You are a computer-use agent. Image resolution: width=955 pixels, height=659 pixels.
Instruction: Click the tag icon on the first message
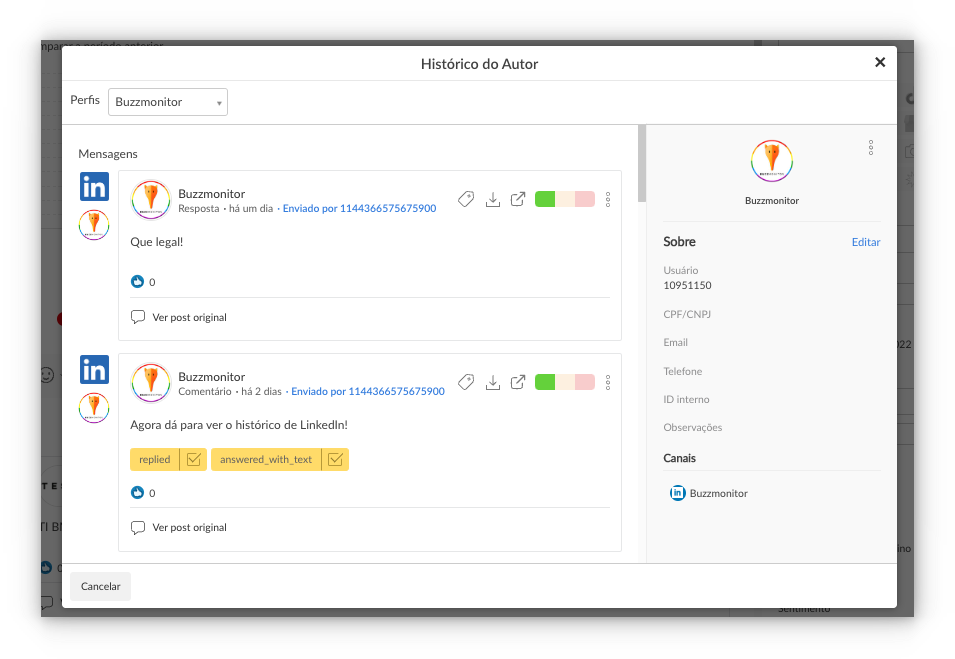click(x=466, y=199)
